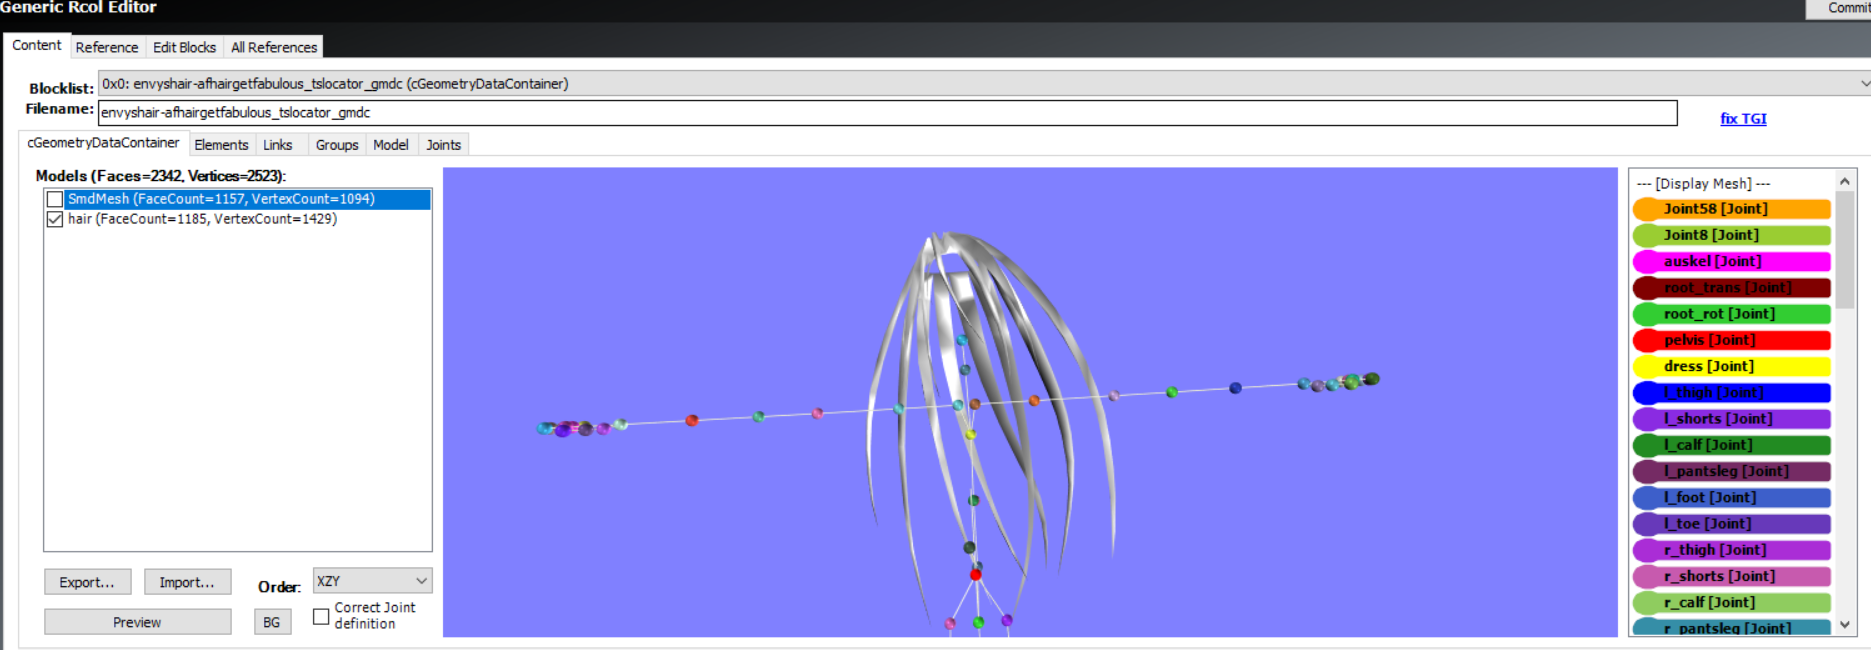Open the Order XZY dropdown

point(372,581)
